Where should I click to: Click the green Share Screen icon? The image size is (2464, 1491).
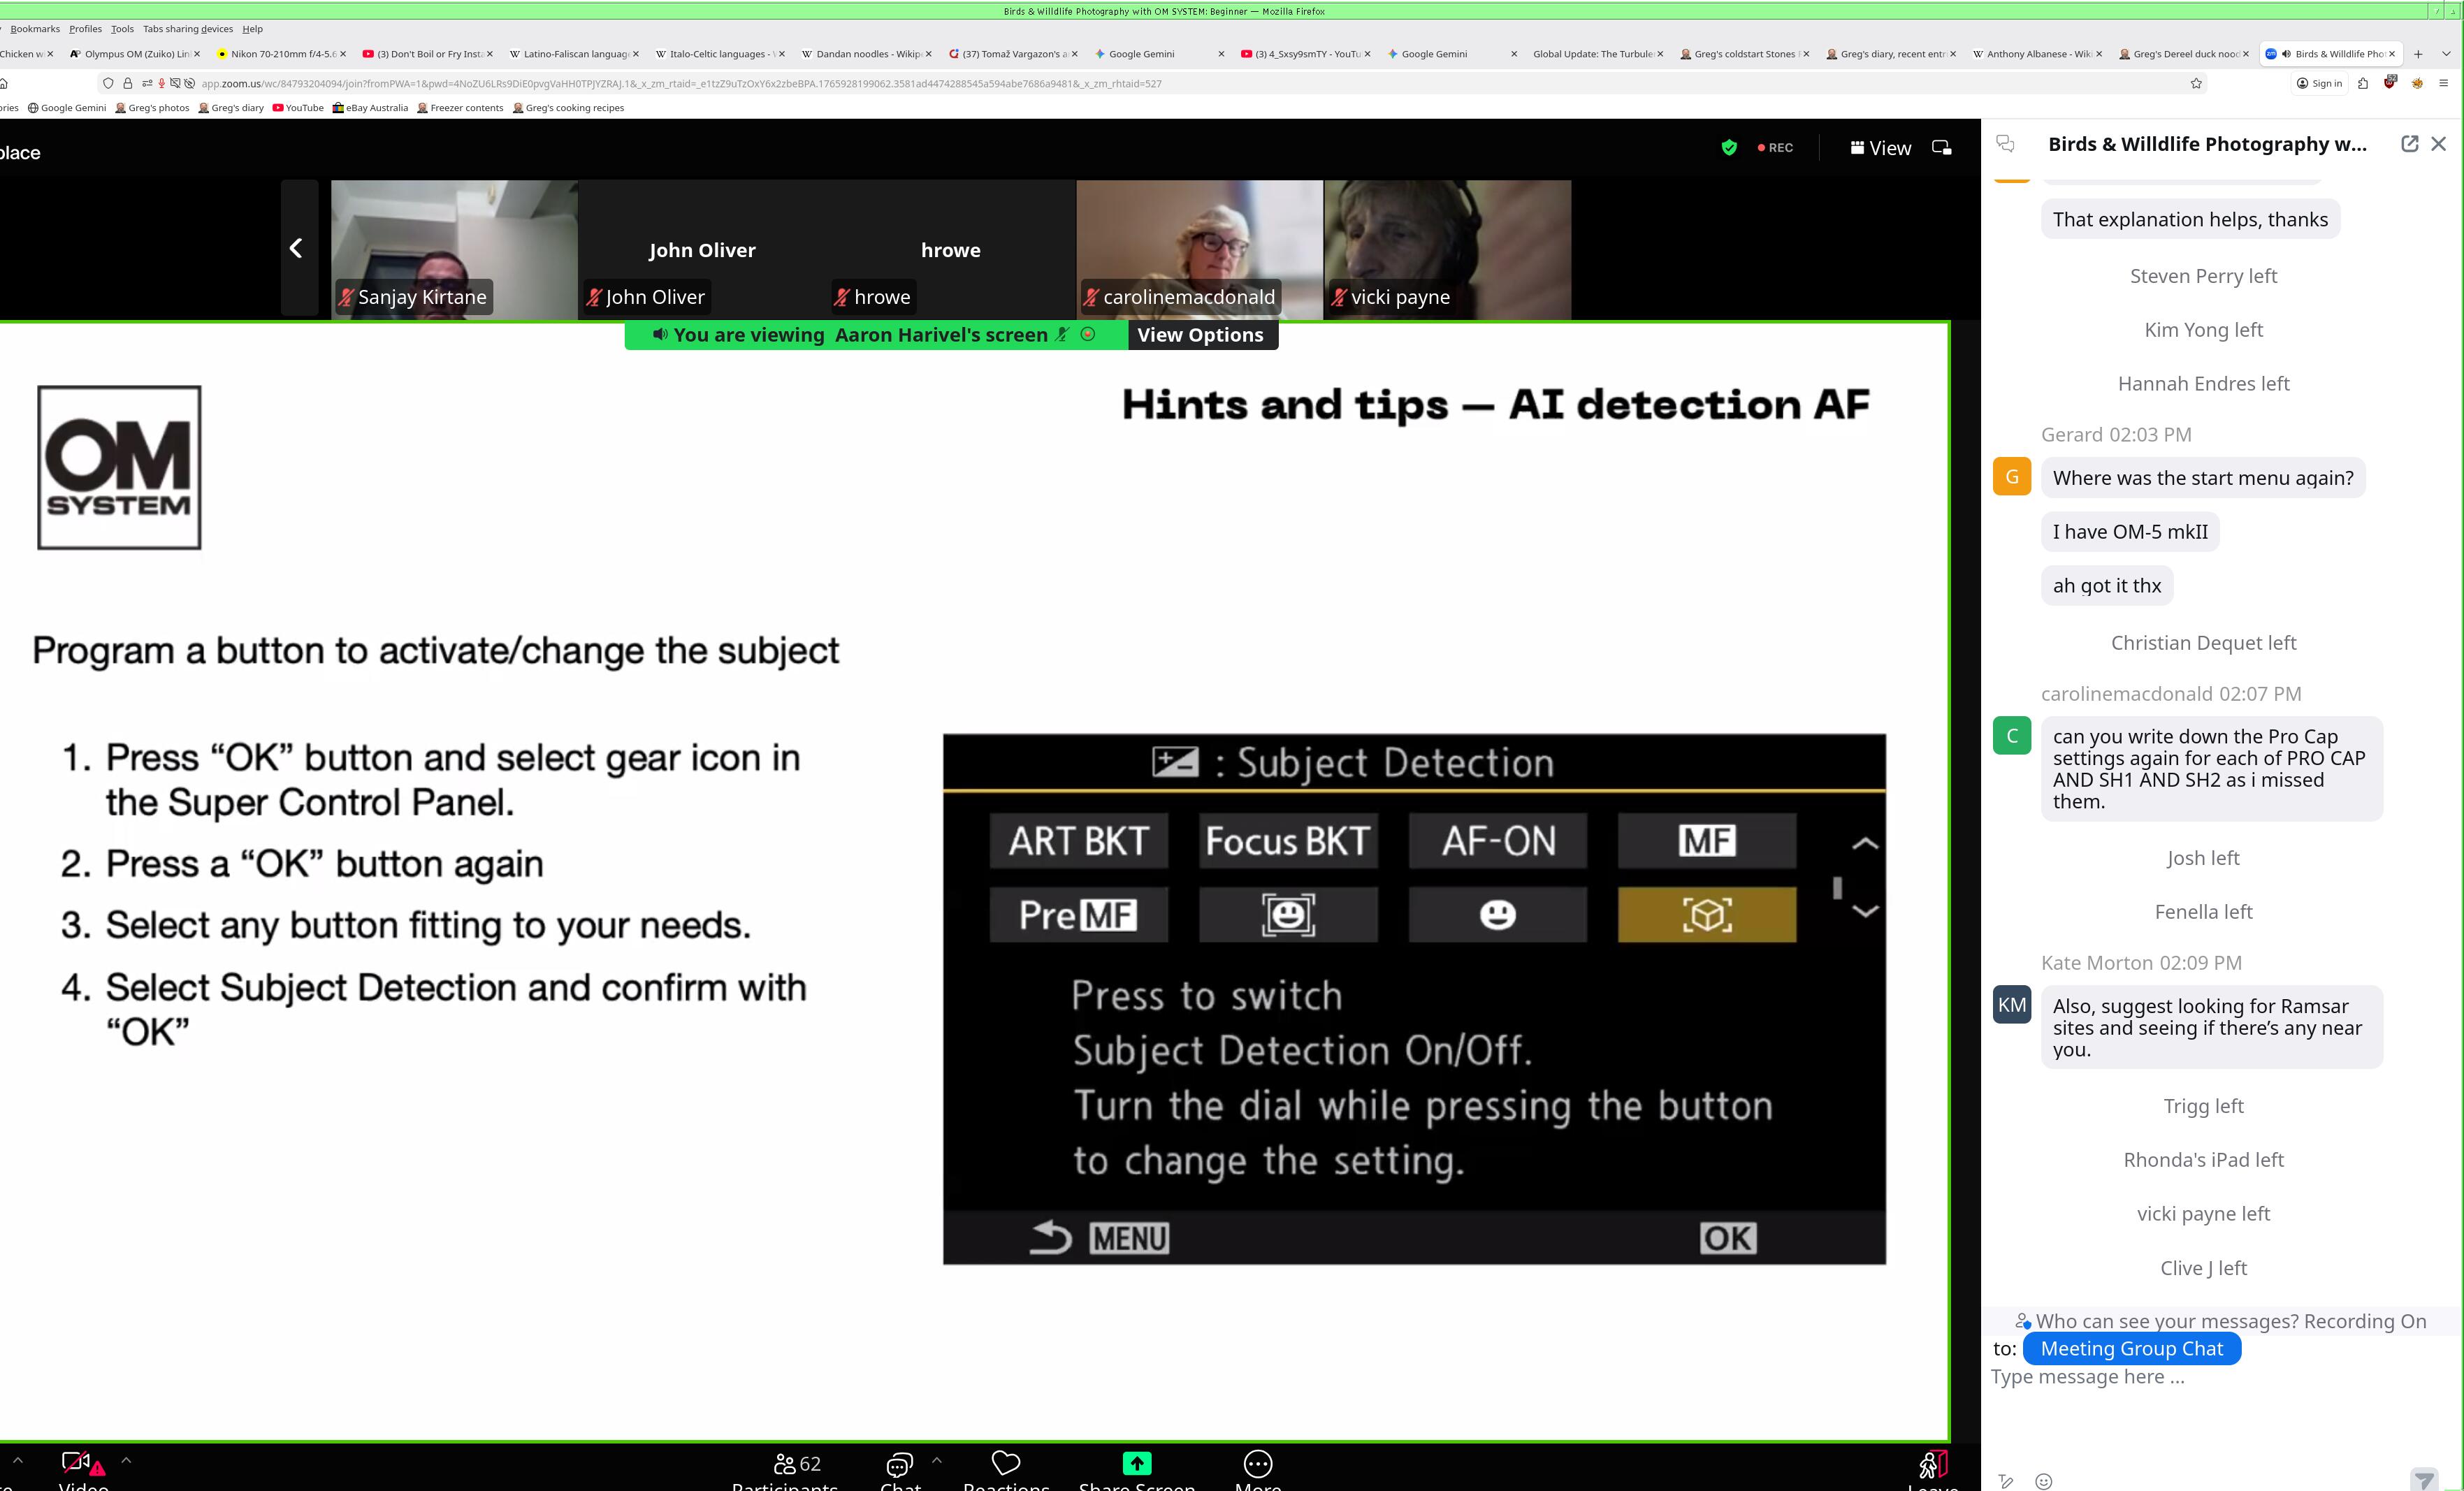pyautogui.click(x=1136, y=1463)
